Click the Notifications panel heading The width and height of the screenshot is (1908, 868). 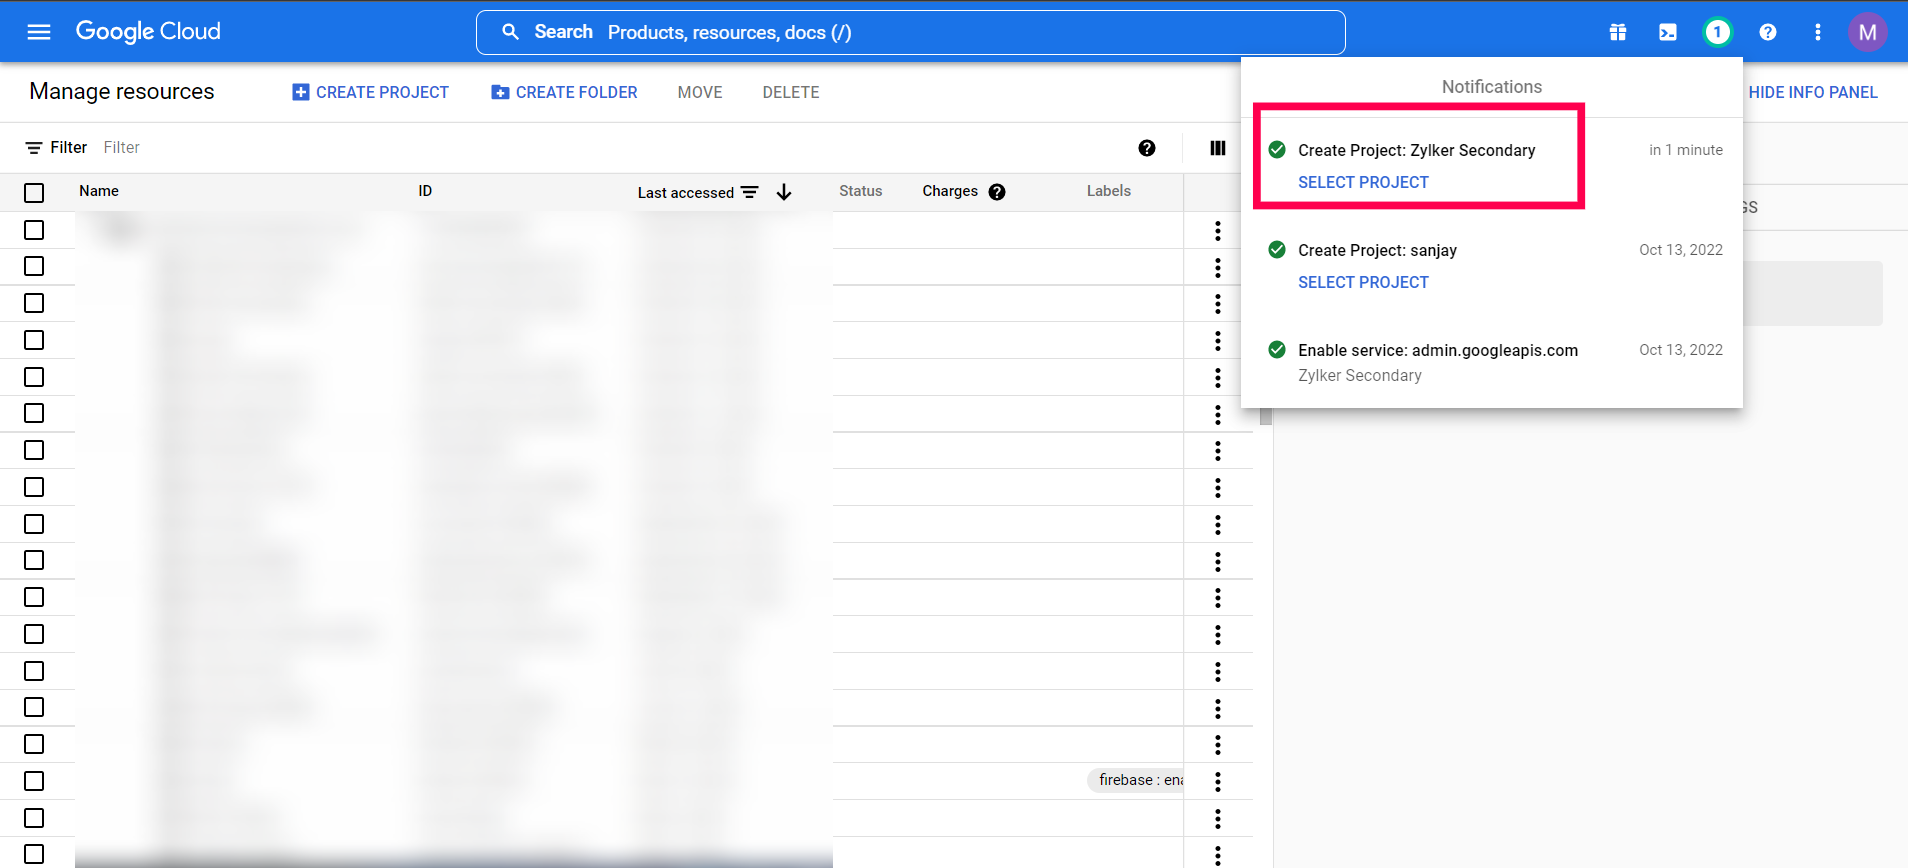(1492, 87)
